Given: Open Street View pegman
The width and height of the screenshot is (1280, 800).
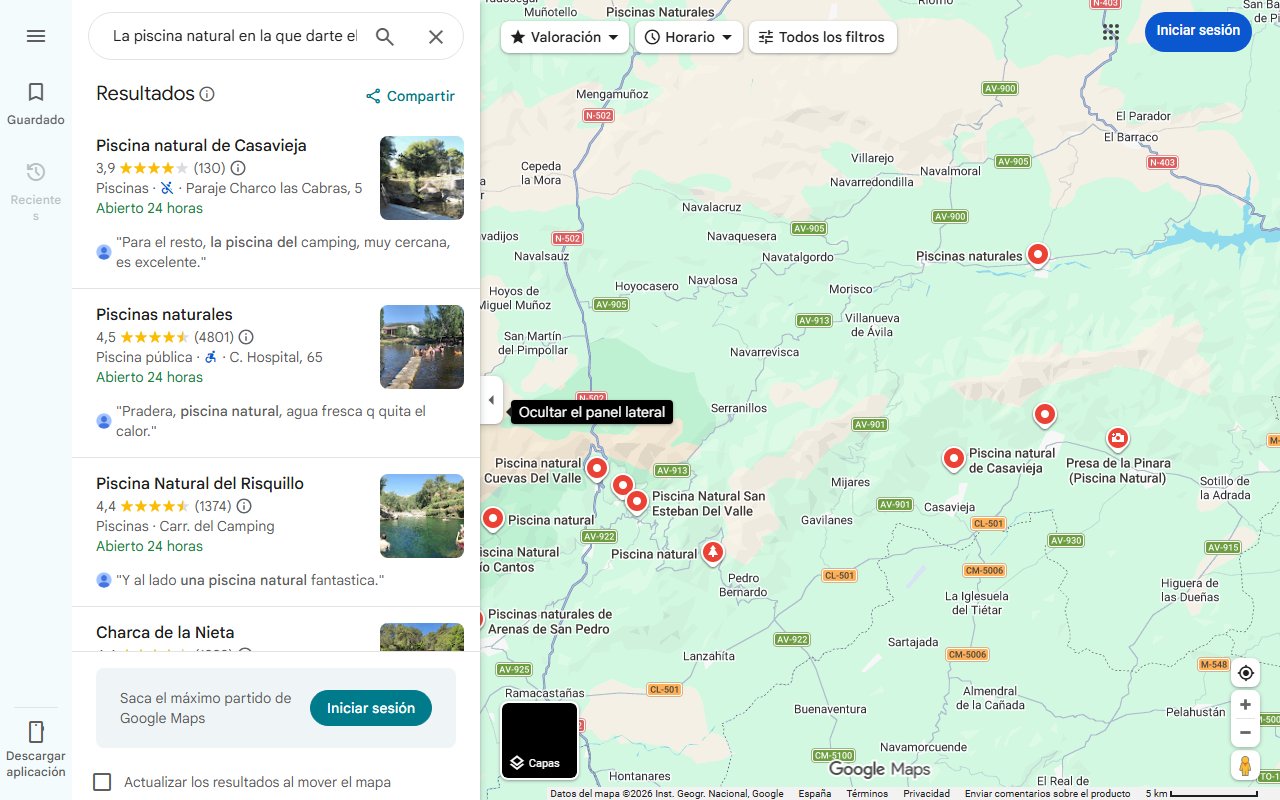Looking at the screenshot, I should tap(1245, 766).
